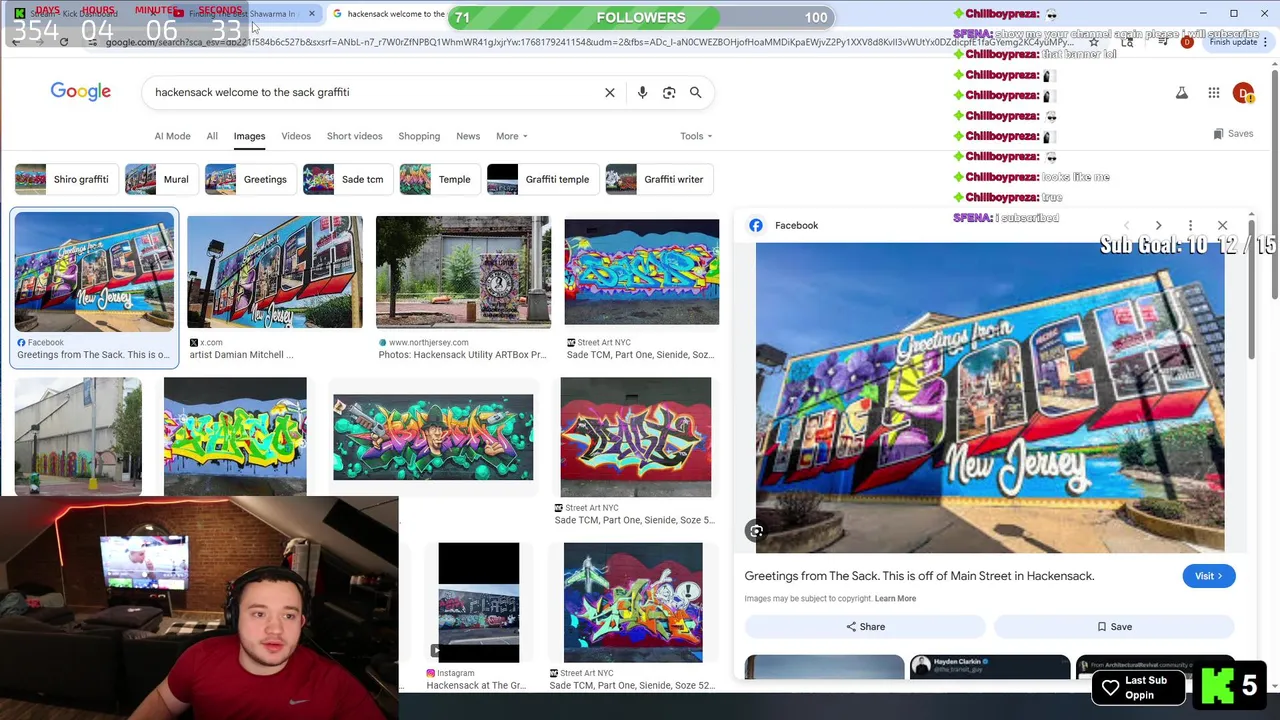Switch to the Videos tab
The image size is (1280, 720).
(x=296, y=136)
